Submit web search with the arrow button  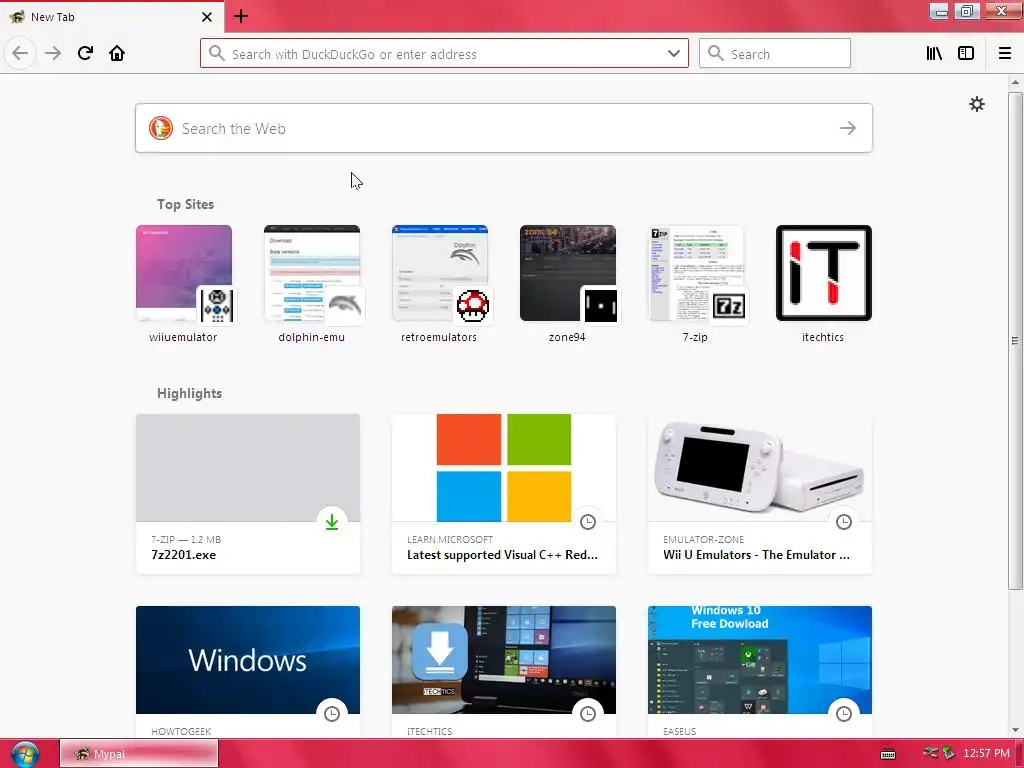(x=848, y=128)
